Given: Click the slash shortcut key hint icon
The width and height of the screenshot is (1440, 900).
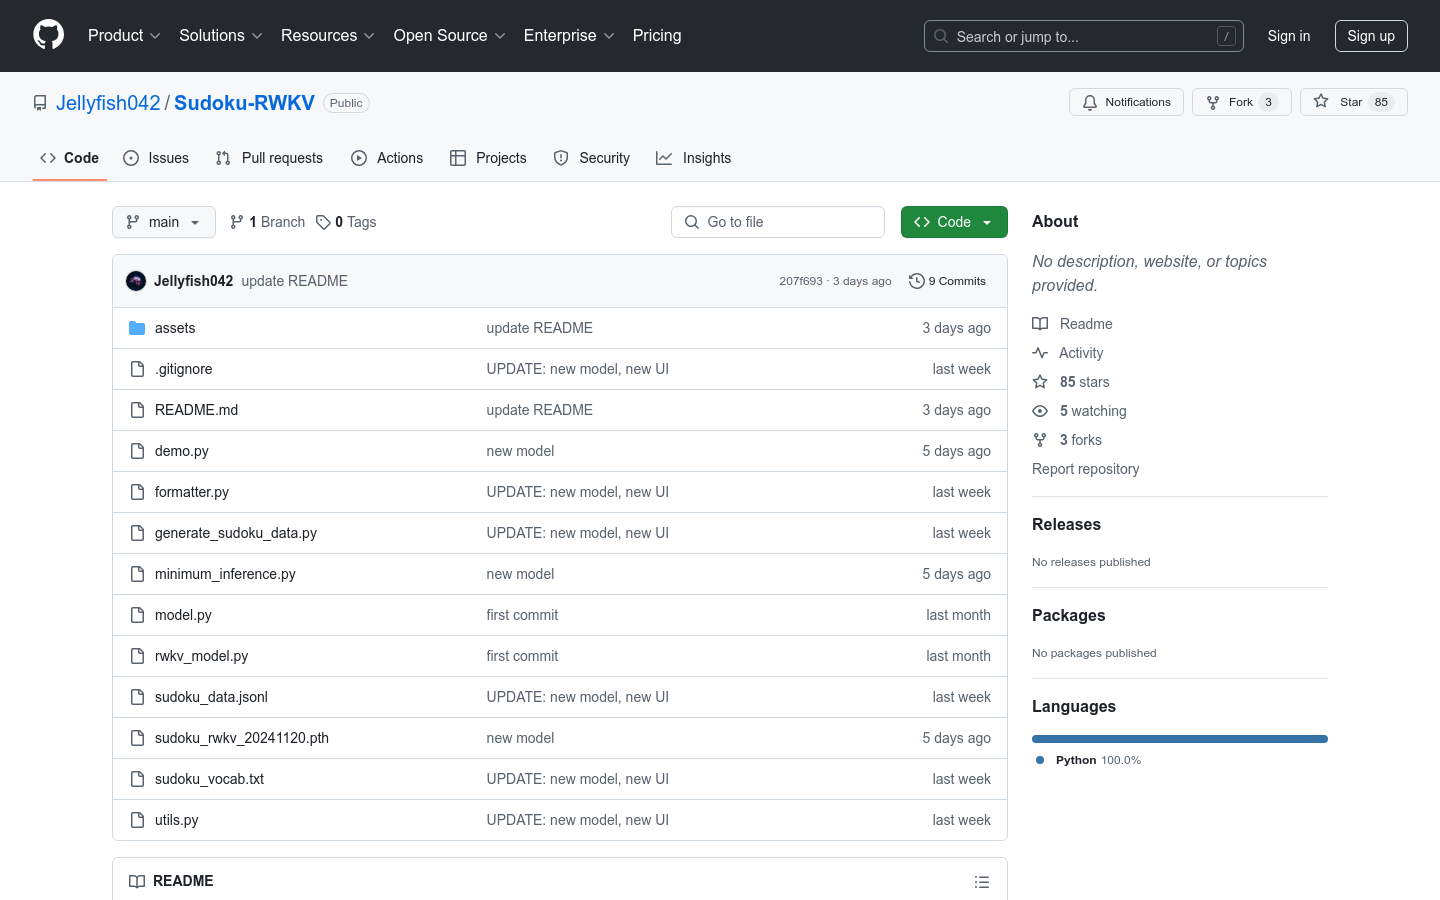Looking at the screenshot, I should [1226, 36].
